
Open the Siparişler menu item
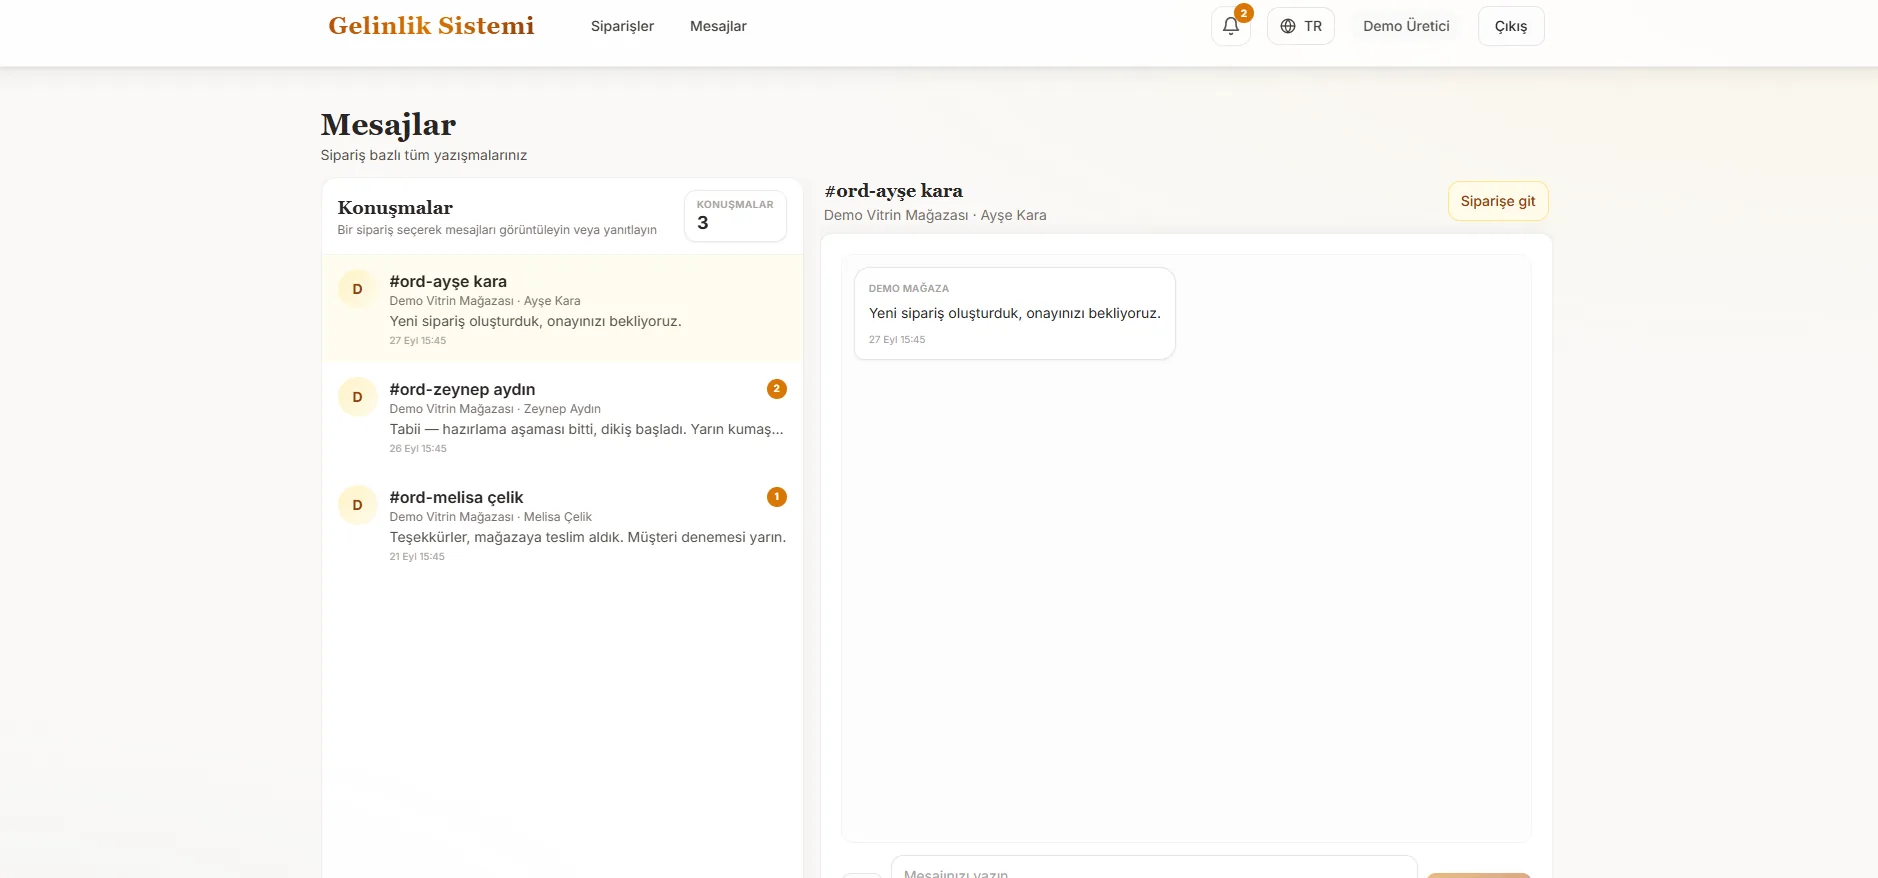(x=622, y=26)
